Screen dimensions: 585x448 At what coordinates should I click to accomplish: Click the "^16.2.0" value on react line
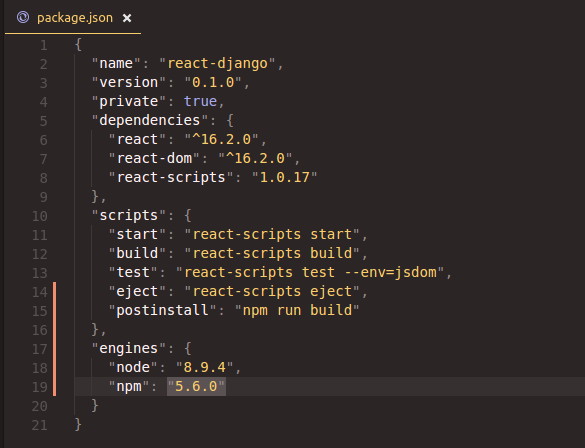(x=222, y=140)
